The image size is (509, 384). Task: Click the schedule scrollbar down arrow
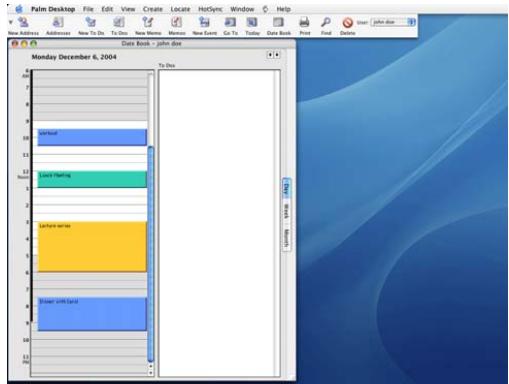tap(151, 373)
